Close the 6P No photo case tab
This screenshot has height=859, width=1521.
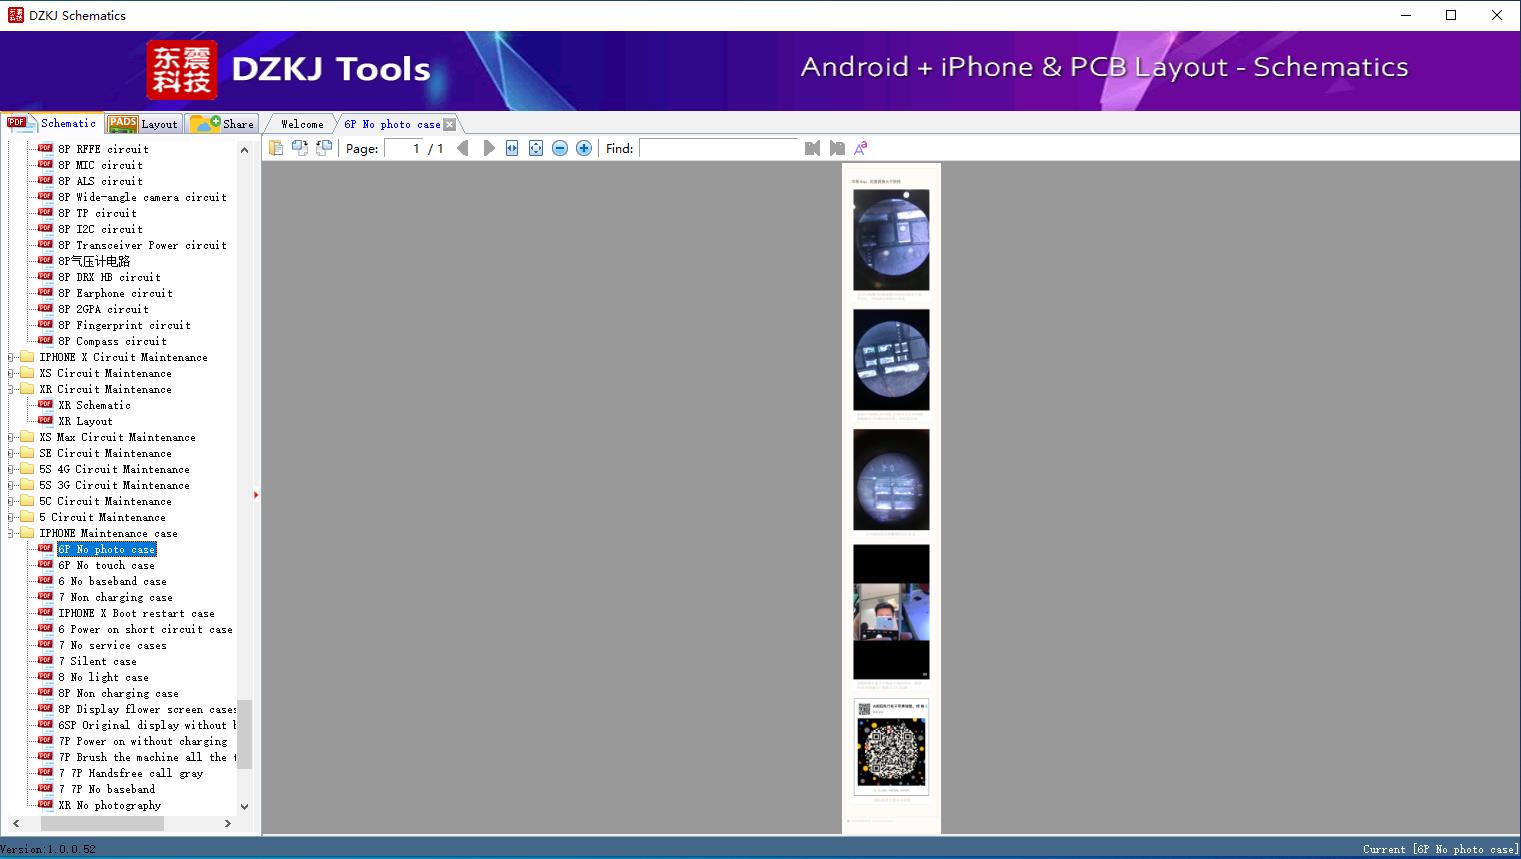(x=449, y=124)
